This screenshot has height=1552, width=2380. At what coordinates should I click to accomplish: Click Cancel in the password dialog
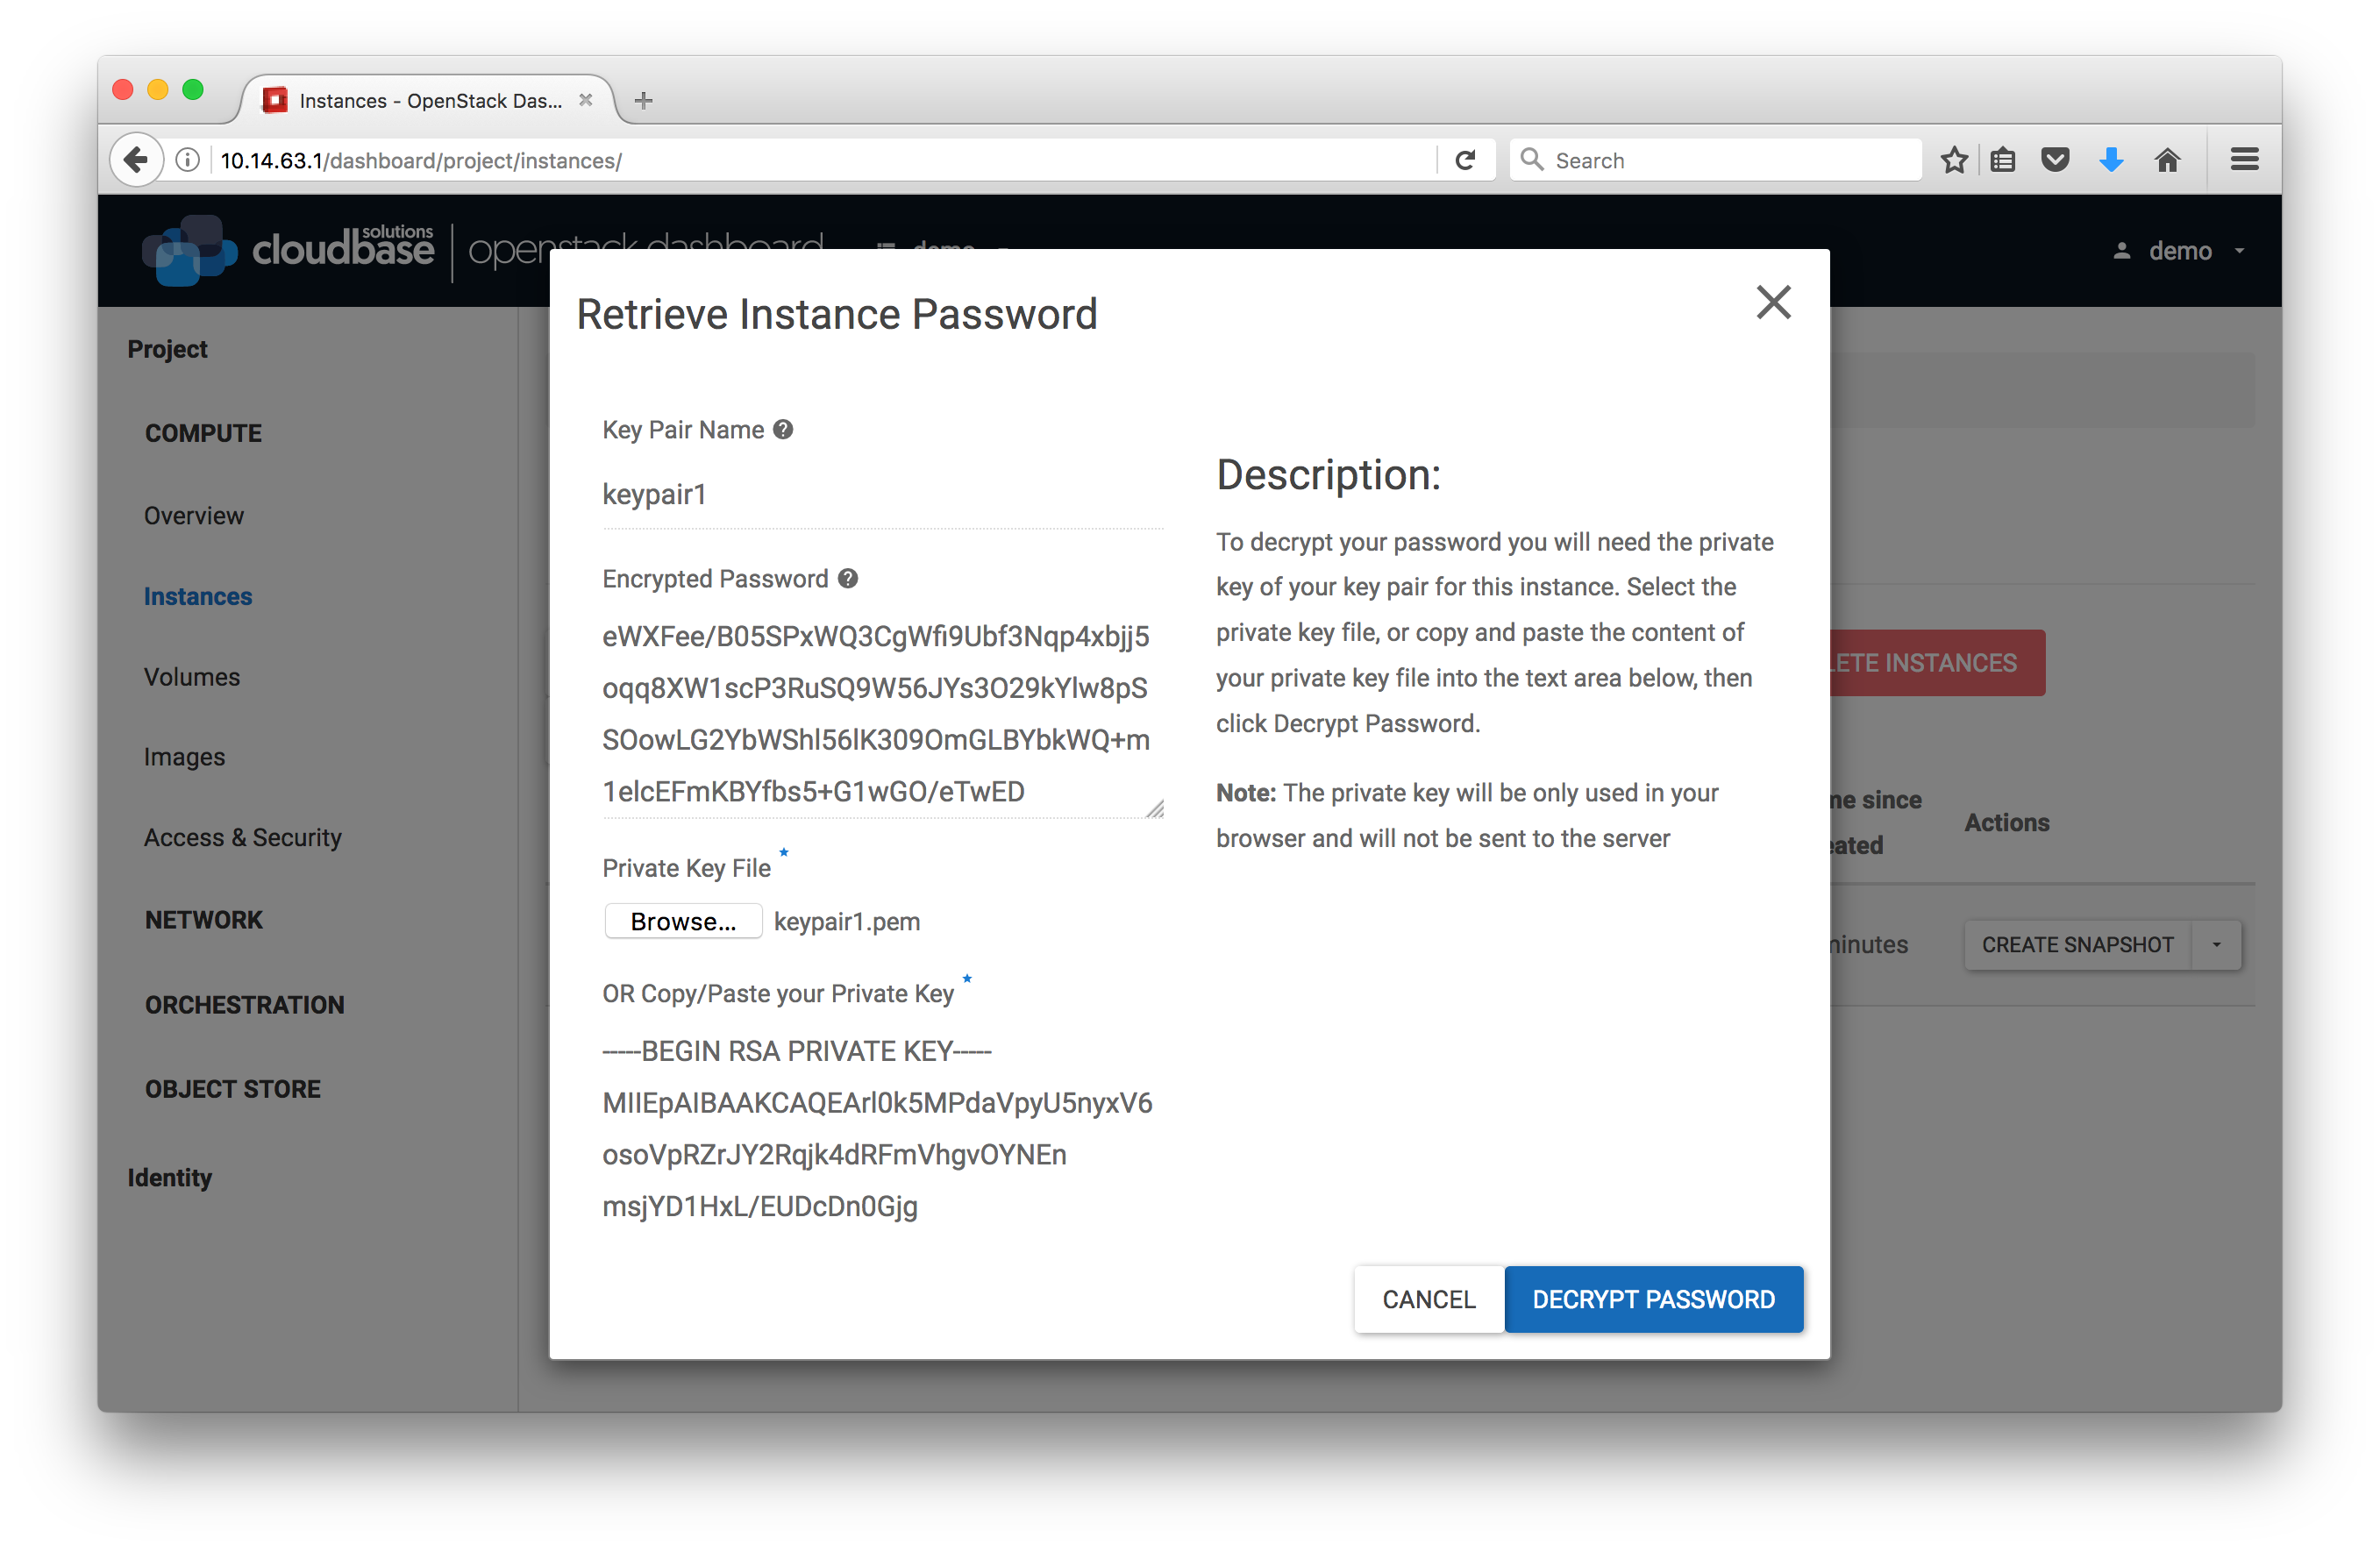coord(1428,1299)
